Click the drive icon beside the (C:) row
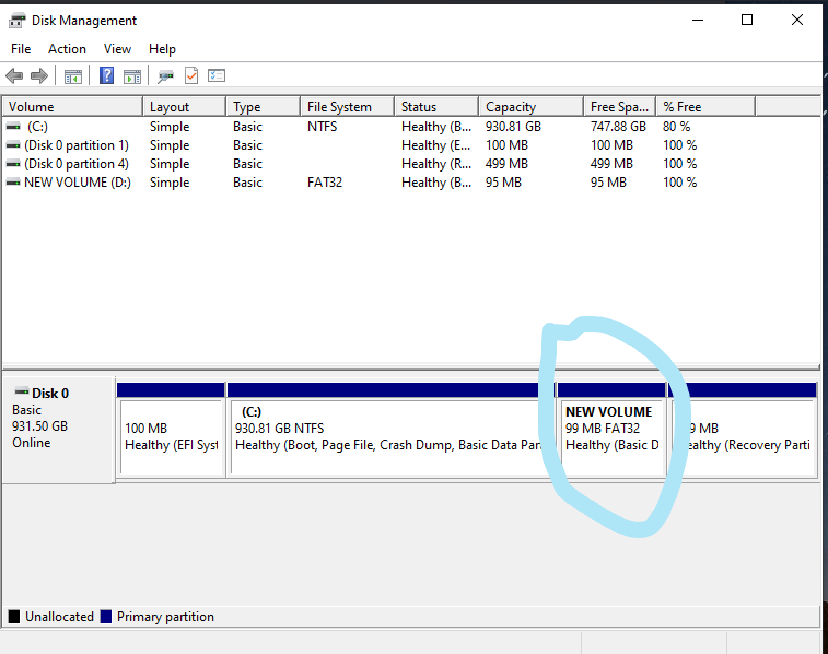 [13, 127]
